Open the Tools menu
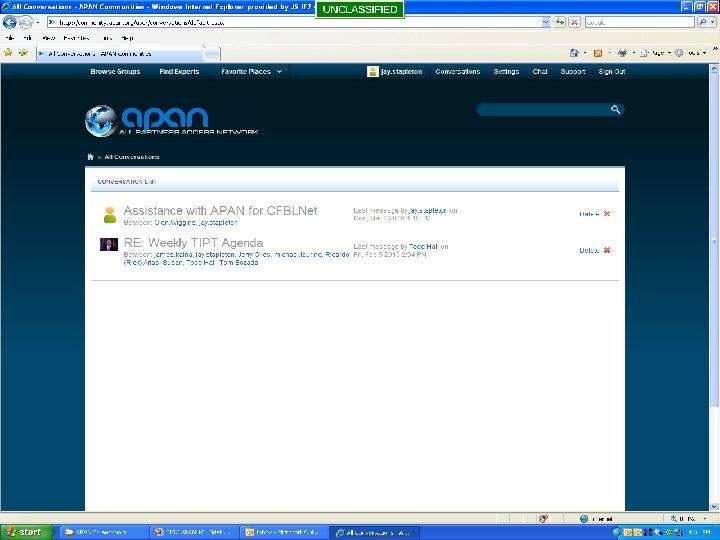720x540 pixels. pos(107,38)
